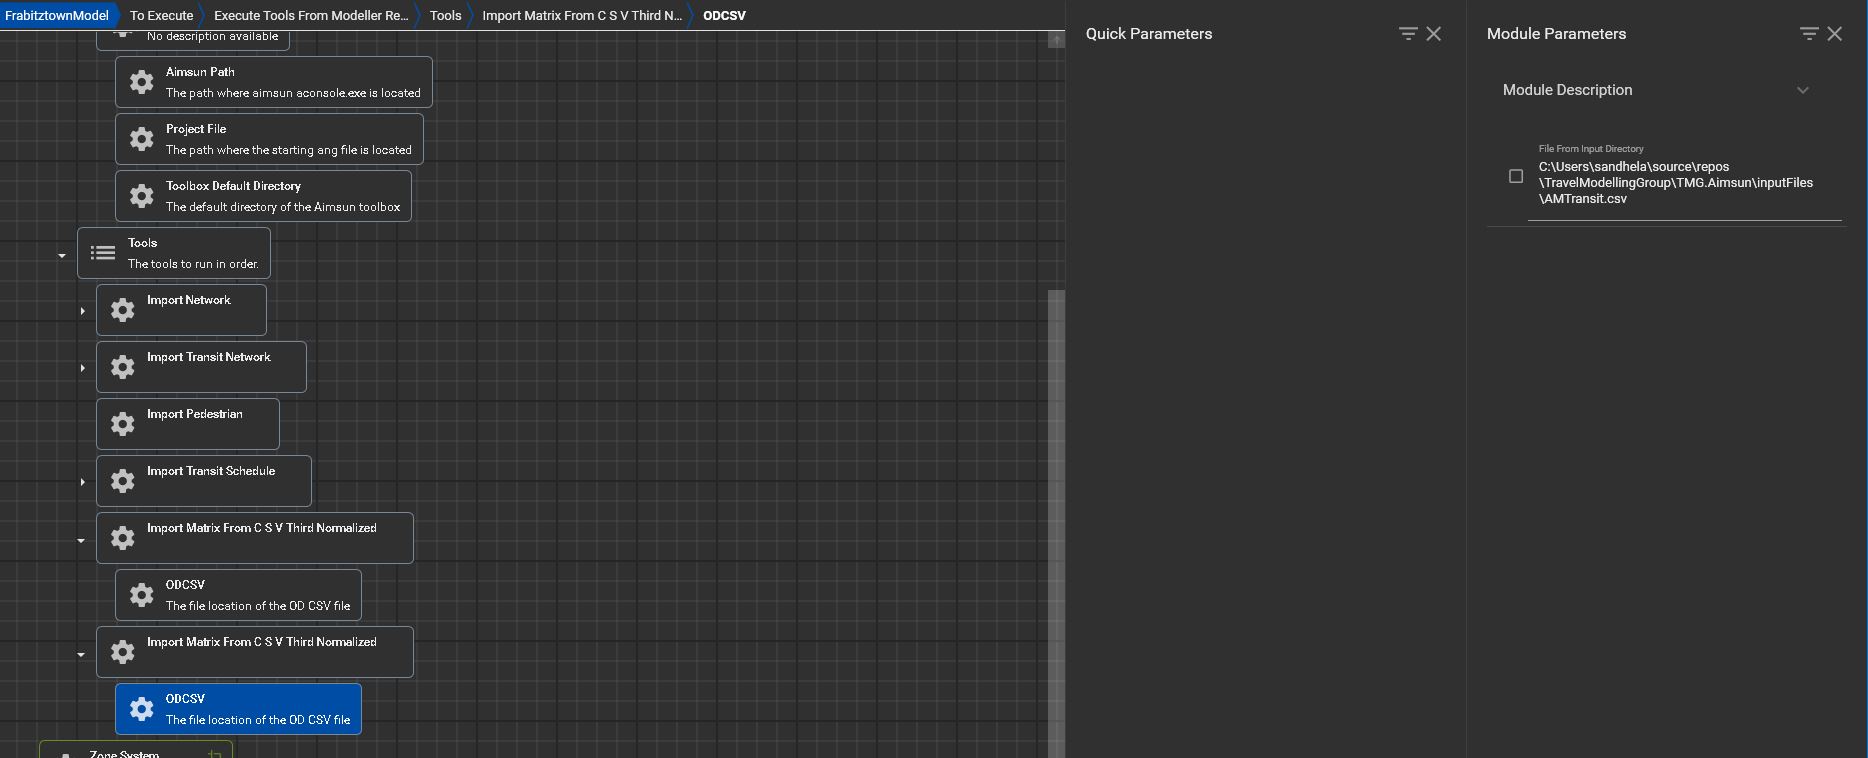Click the 'Quick Parameters' panel title
1868x758 pixels.
(1149, 34)
